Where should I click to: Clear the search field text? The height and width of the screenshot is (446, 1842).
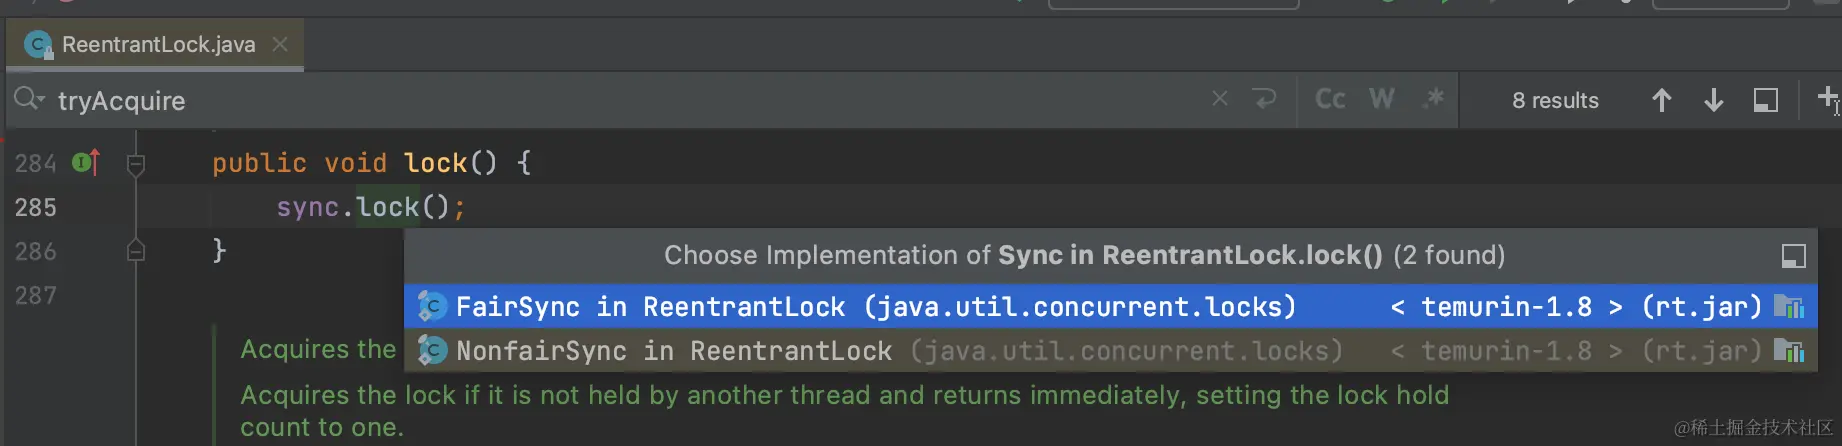(x=1220, y=99)
